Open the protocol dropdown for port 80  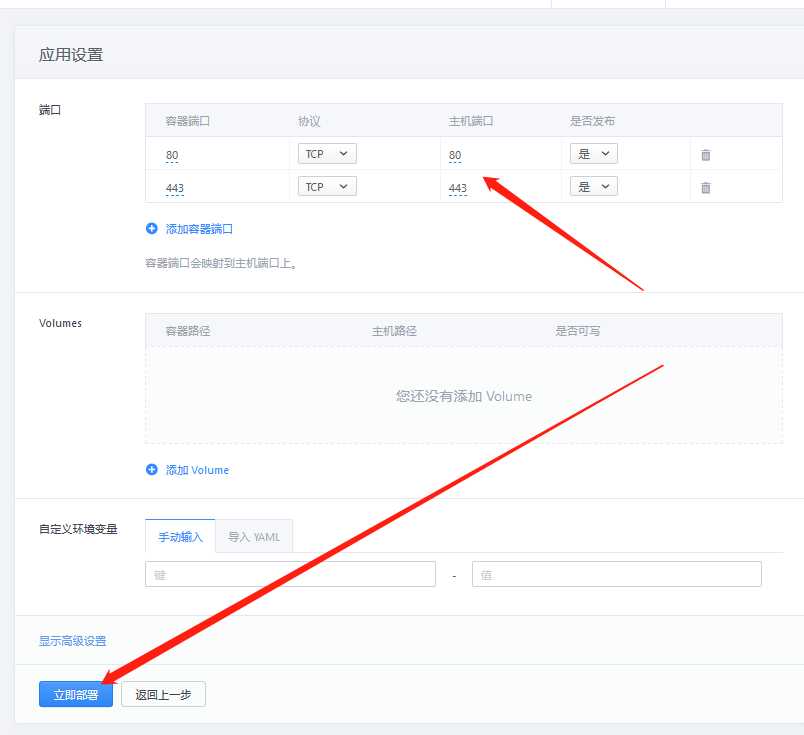tap(327, 154)
